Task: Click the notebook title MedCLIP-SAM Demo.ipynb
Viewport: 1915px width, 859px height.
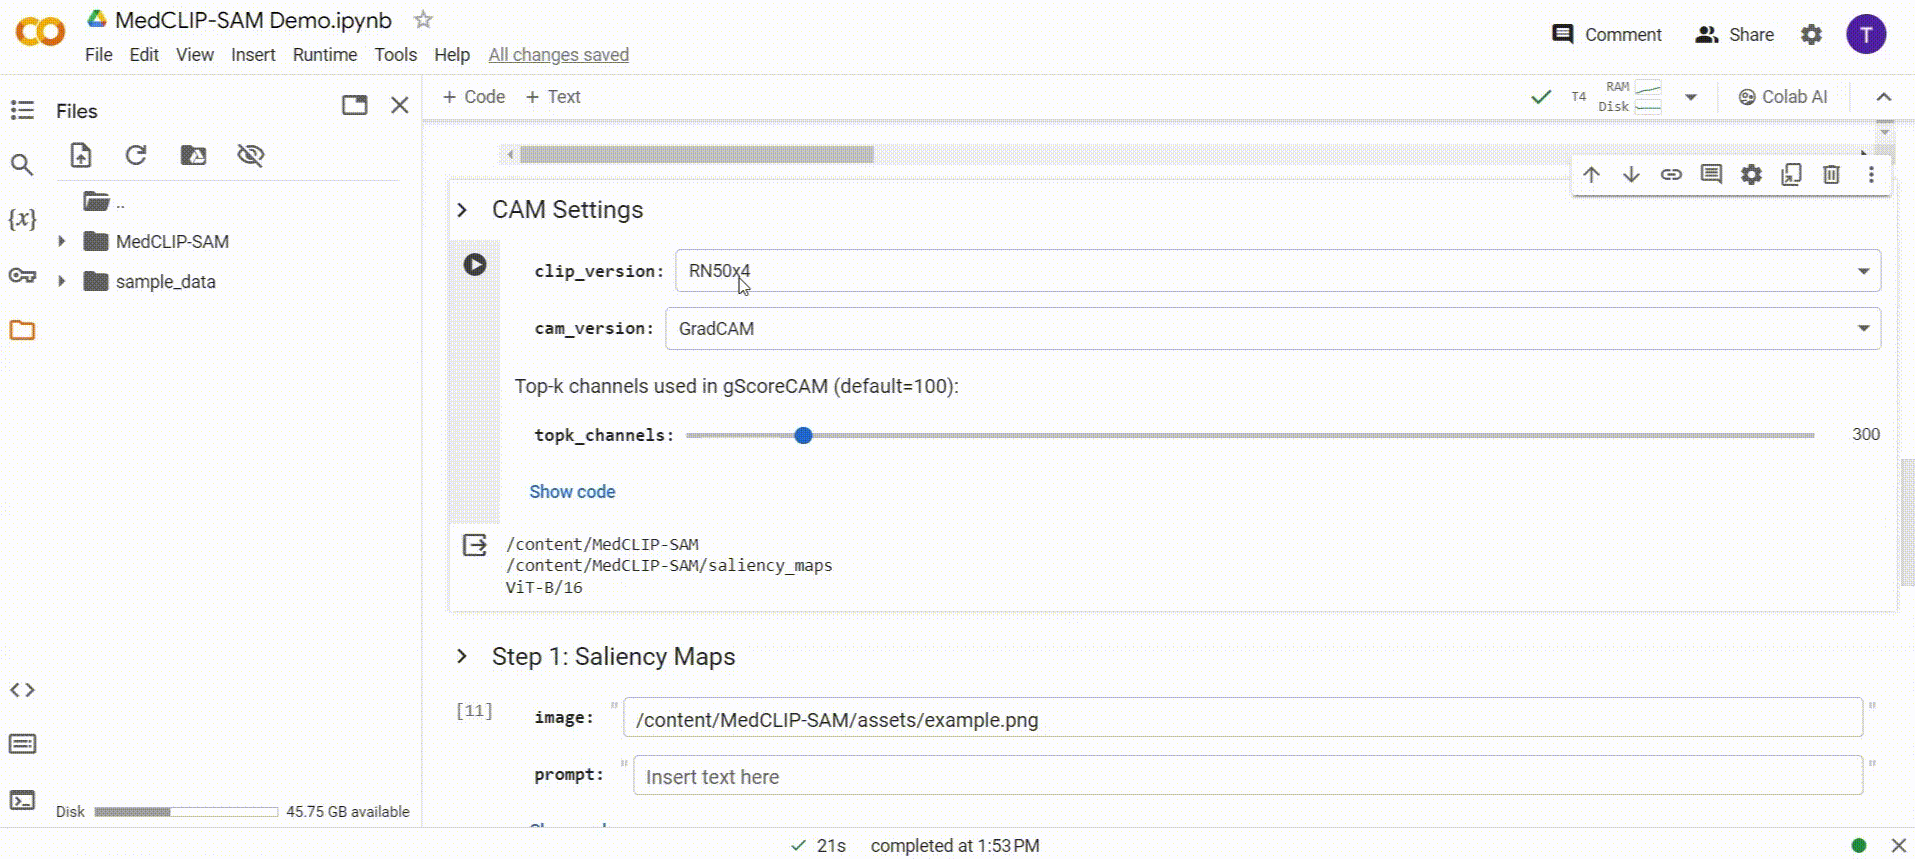Action: pyautogui.click(x=253, y=20)
